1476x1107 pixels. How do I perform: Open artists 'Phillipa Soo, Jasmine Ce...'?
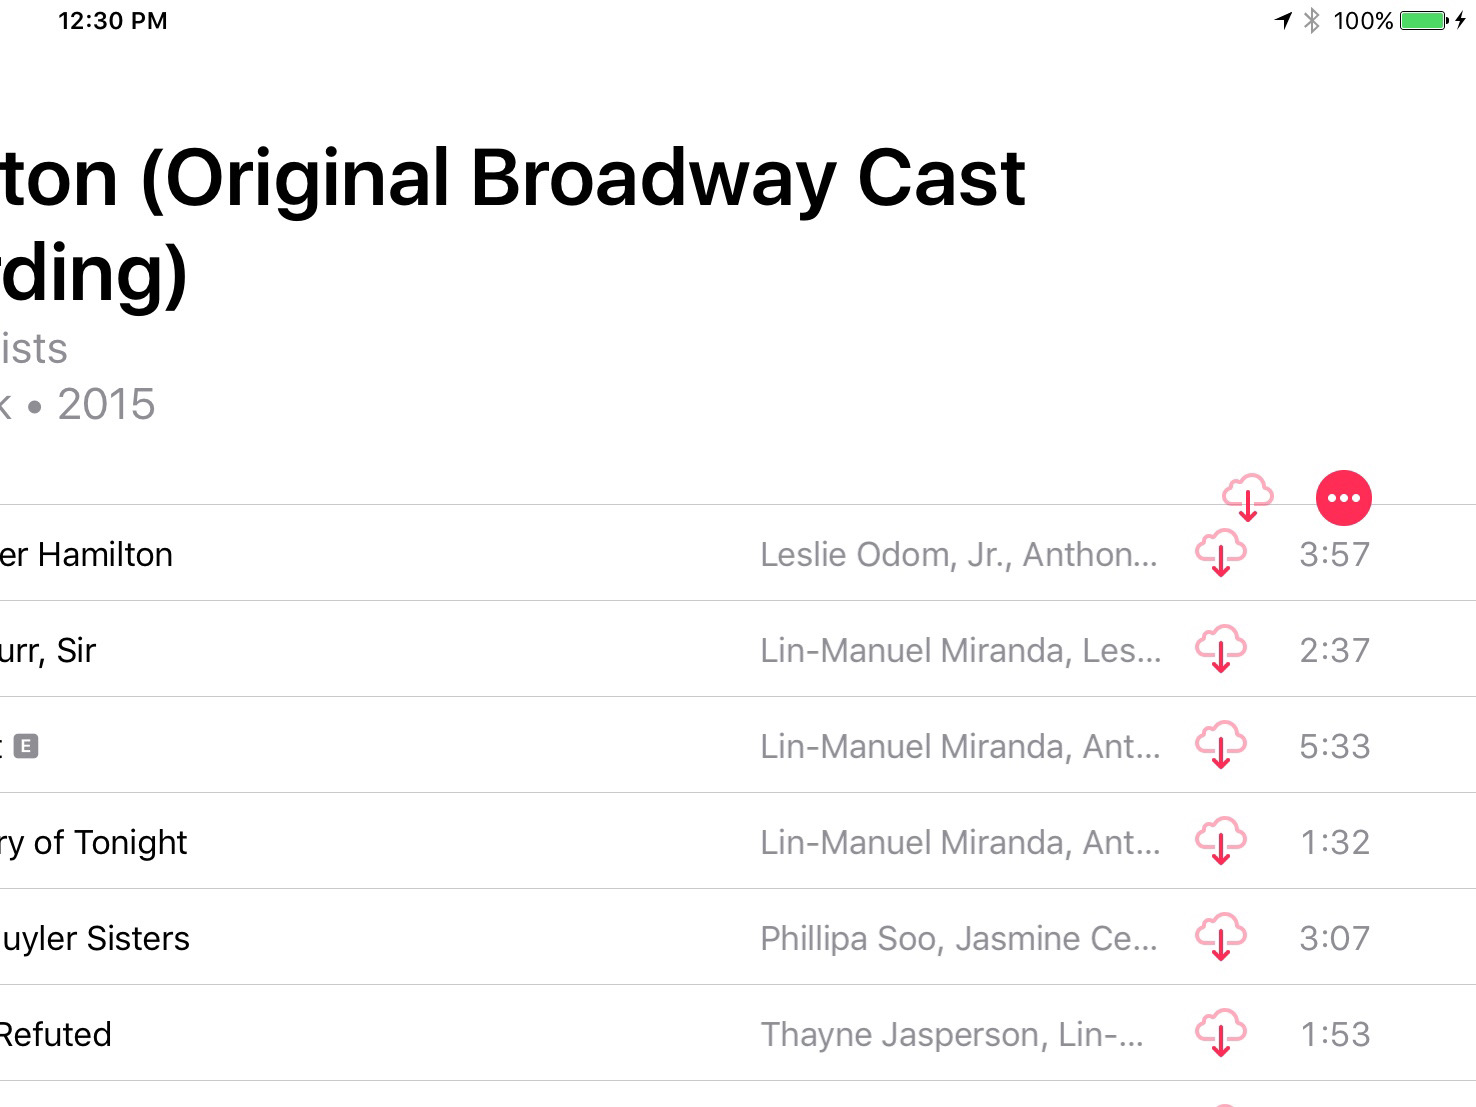point(959,938)
